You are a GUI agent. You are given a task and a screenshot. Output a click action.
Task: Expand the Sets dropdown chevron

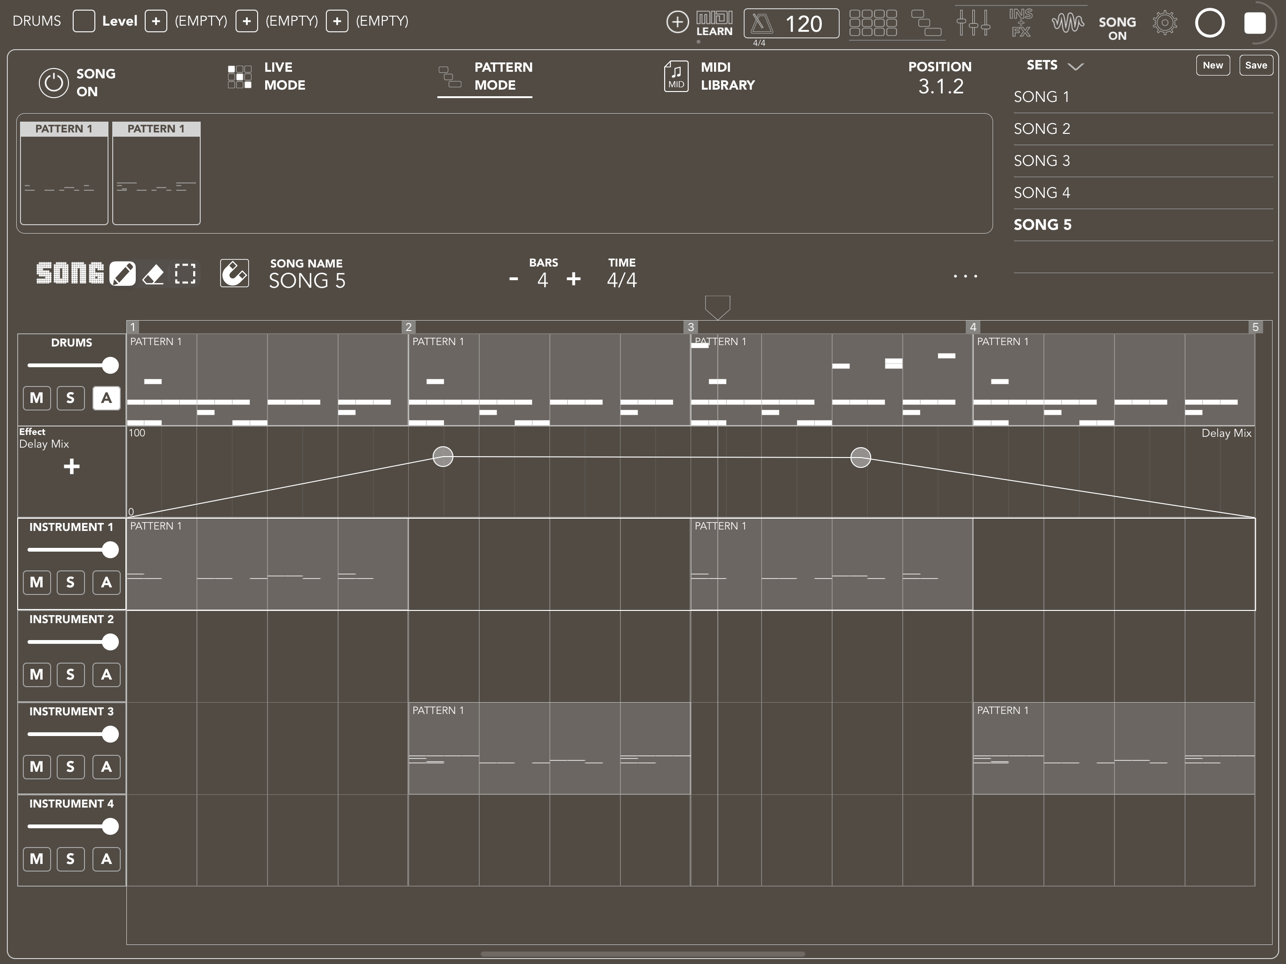[x=1076, y=66]
